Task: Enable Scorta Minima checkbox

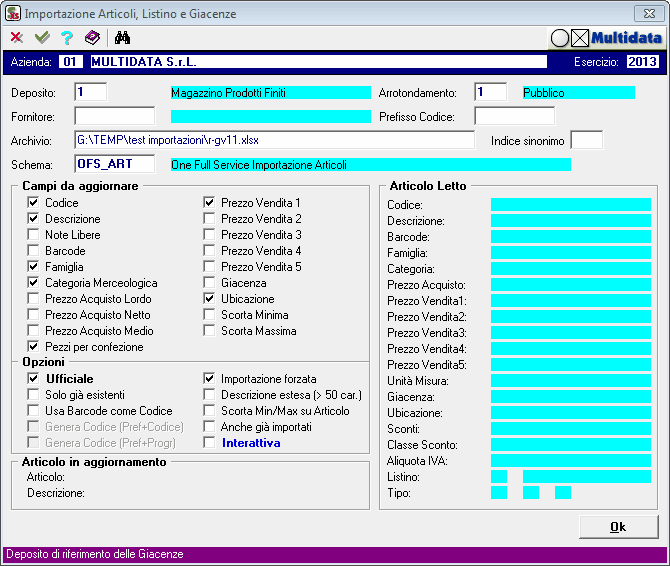Action: (209, 315)
